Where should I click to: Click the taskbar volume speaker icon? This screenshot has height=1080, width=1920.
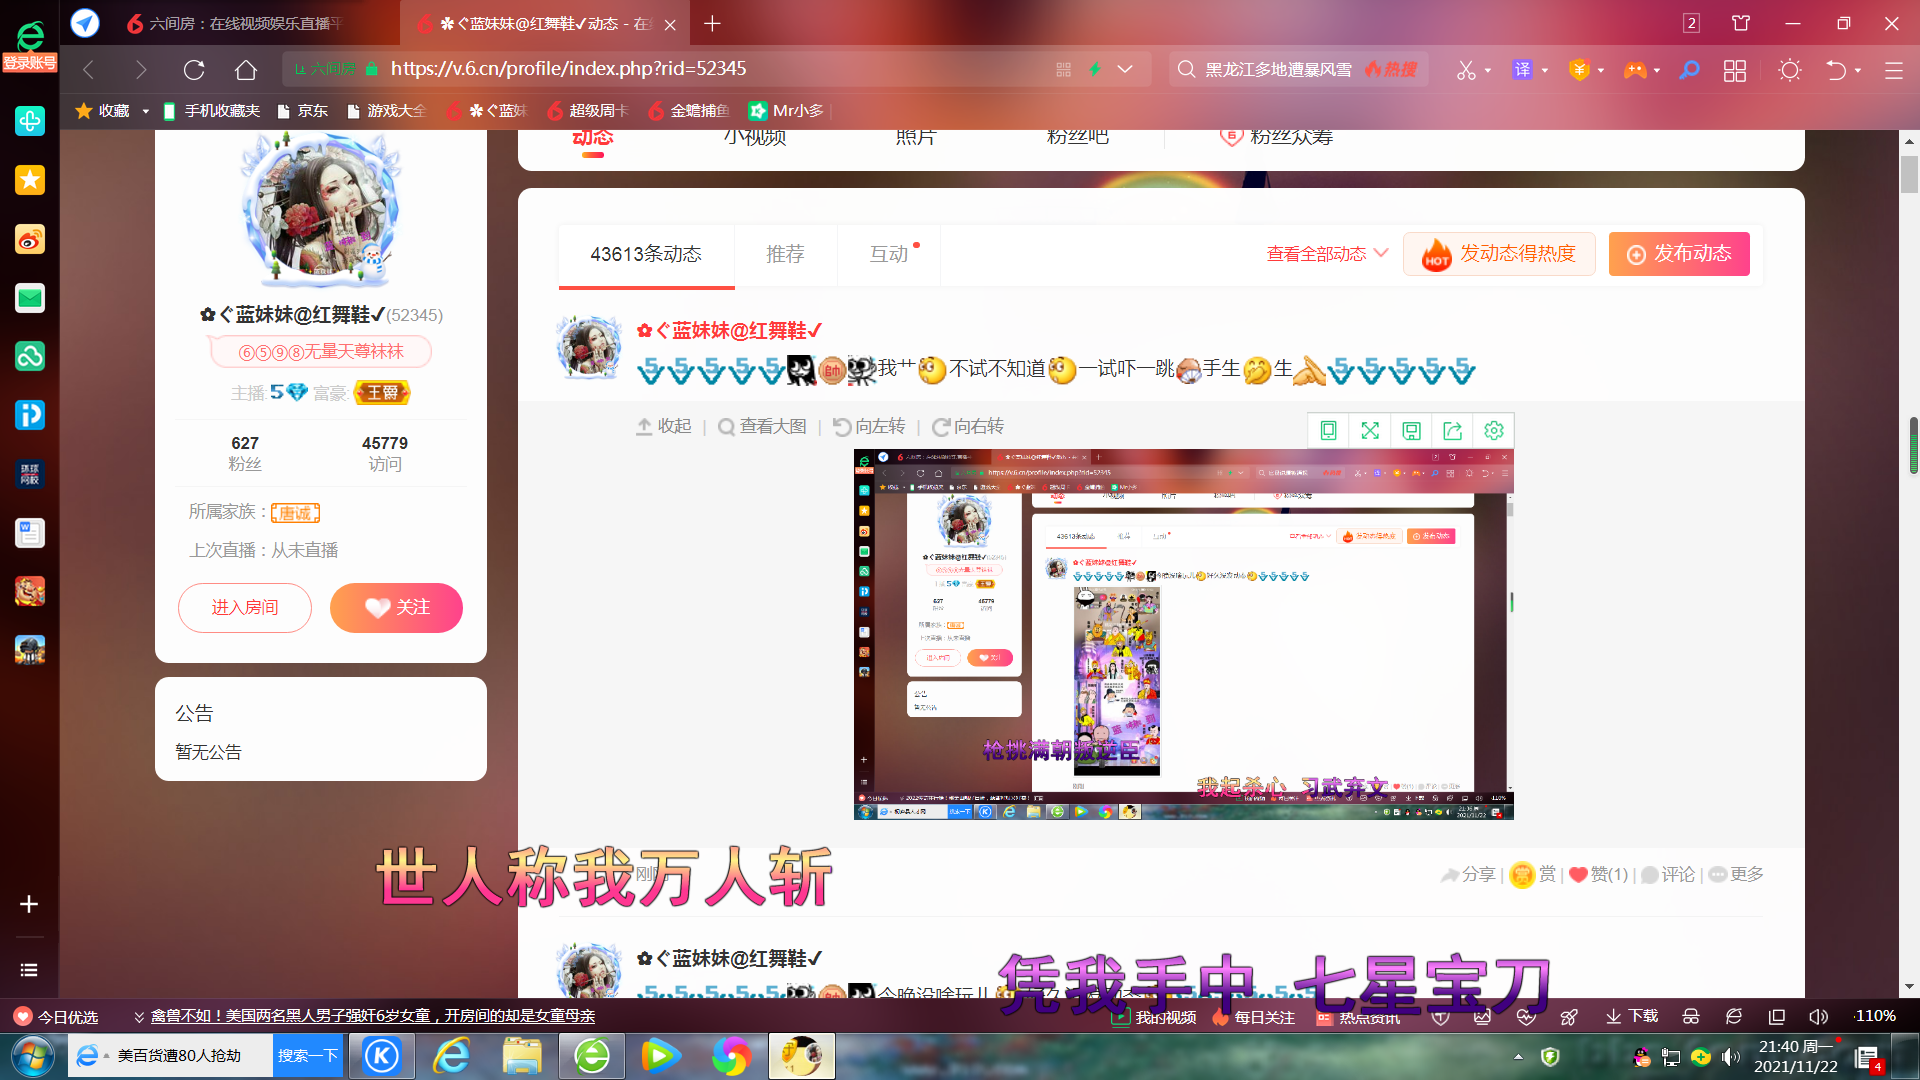1731,1057
